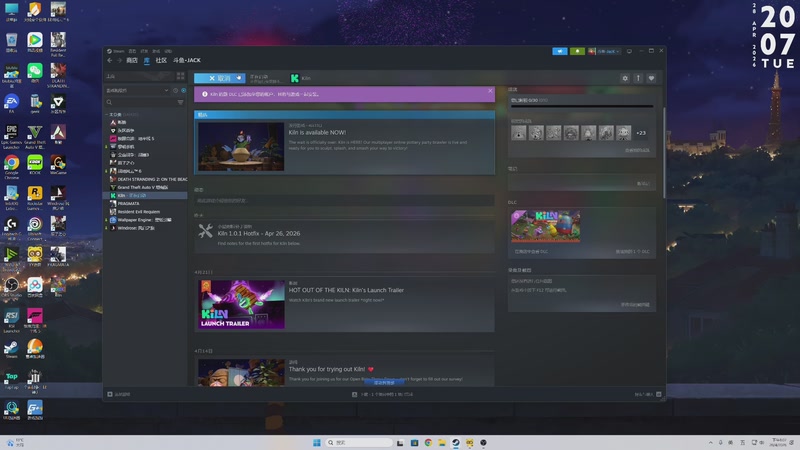Image resolution: width=800 pixels, height=450 pixels.
Task: Go back with the Steam navigation arrow
Action: [x=110, y=60]
